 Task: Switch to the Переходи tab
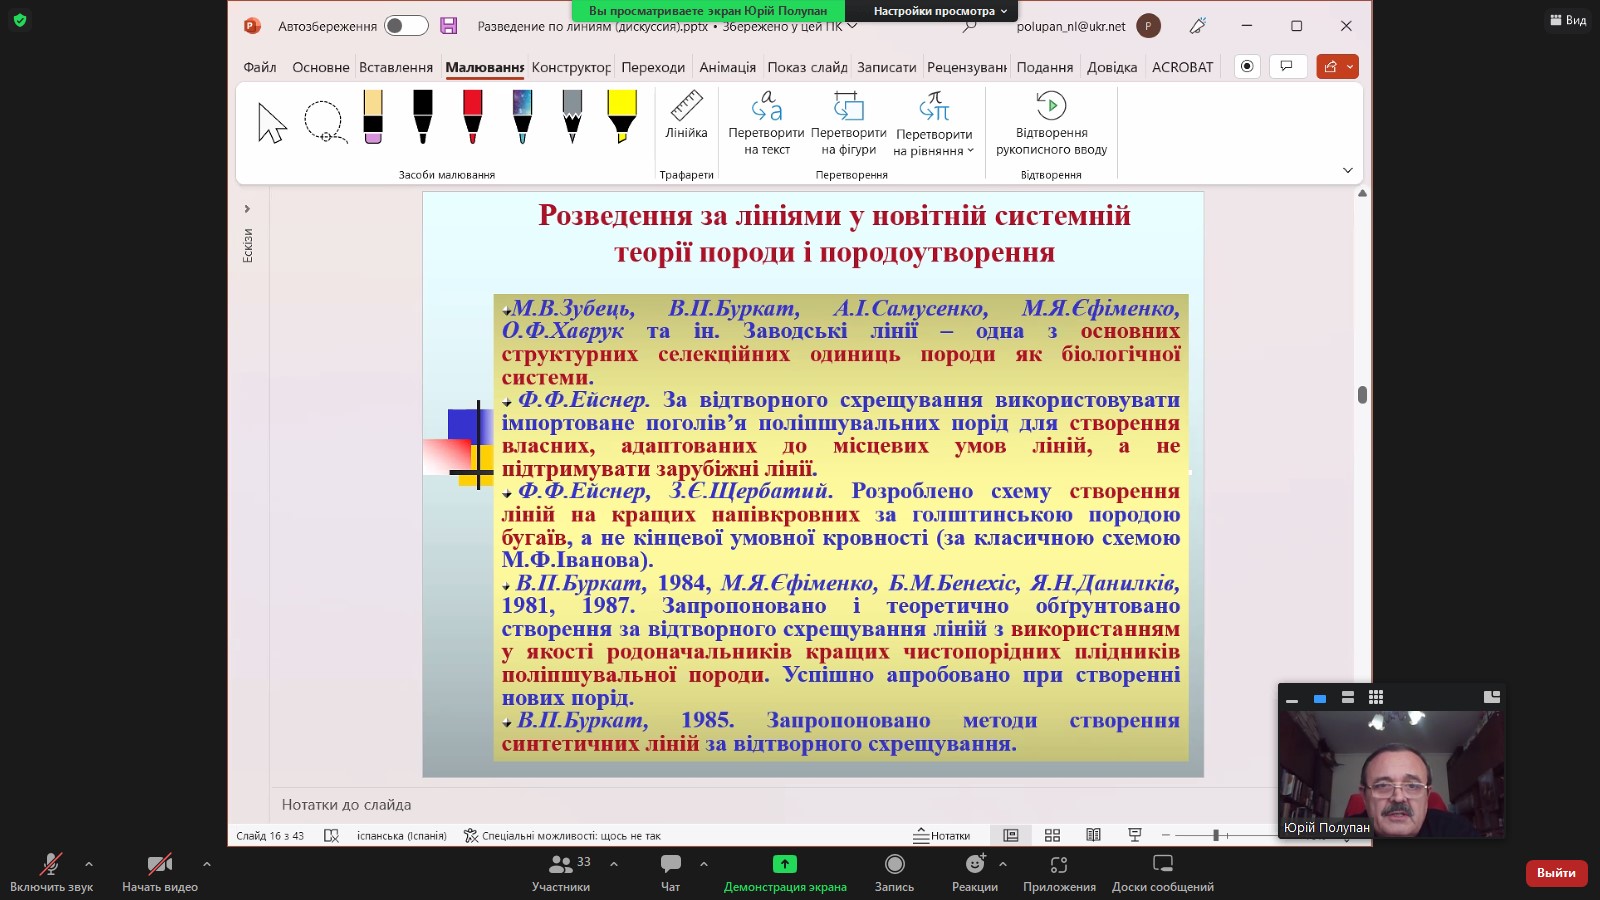(x=653, y=67)
